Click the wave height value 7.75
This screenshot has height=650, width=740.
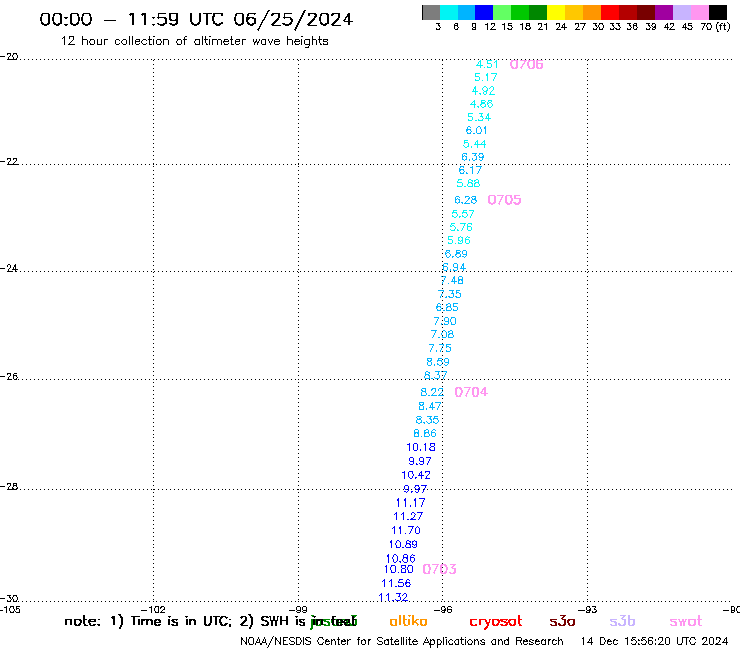click(440, 348)
